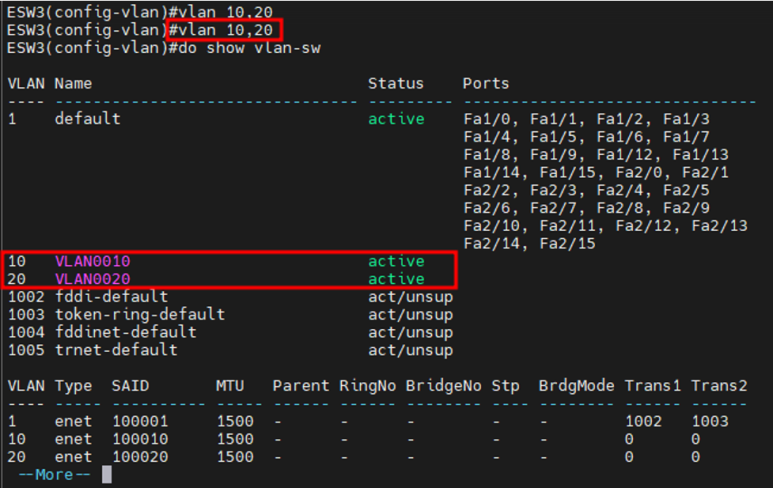Click the Trans2 column header

click(719, 385)
